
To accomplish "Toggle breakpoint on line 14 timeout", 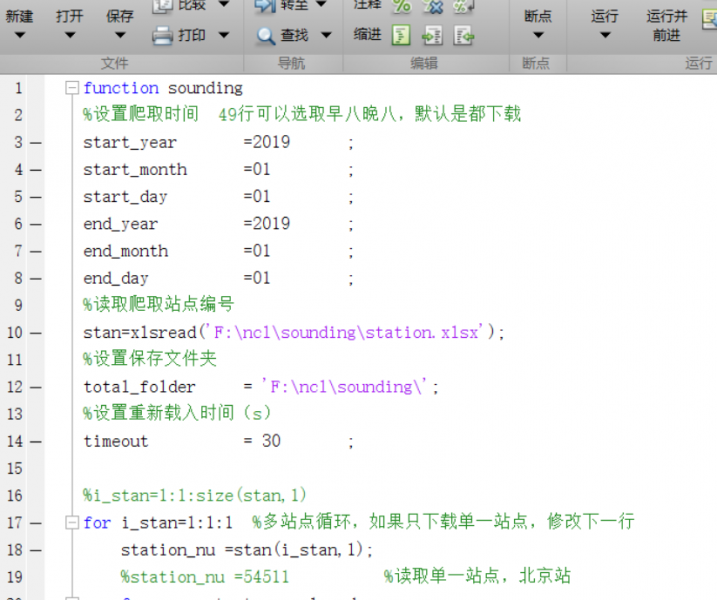I will click(x=35, y=441).
